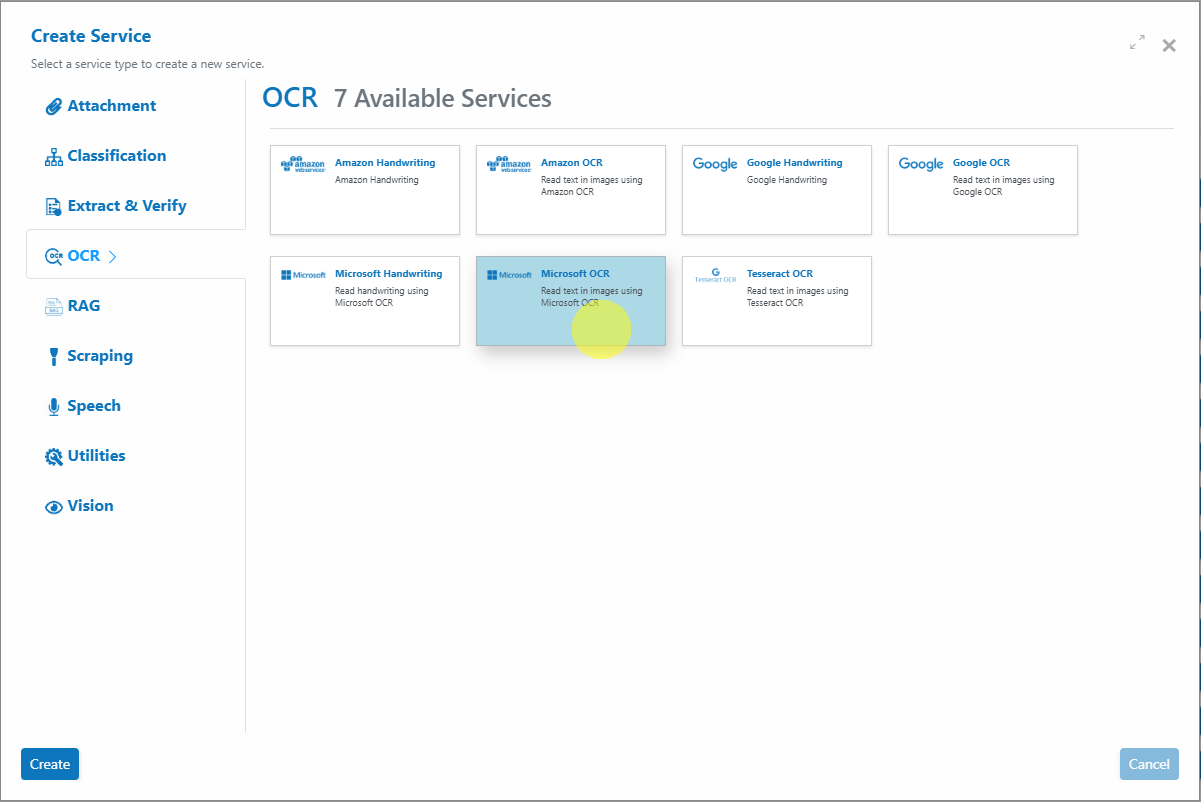Click the 'Google Handwriting' description under the title
The height and width of the screenshot is (802, 1201).
pos(787,181)
